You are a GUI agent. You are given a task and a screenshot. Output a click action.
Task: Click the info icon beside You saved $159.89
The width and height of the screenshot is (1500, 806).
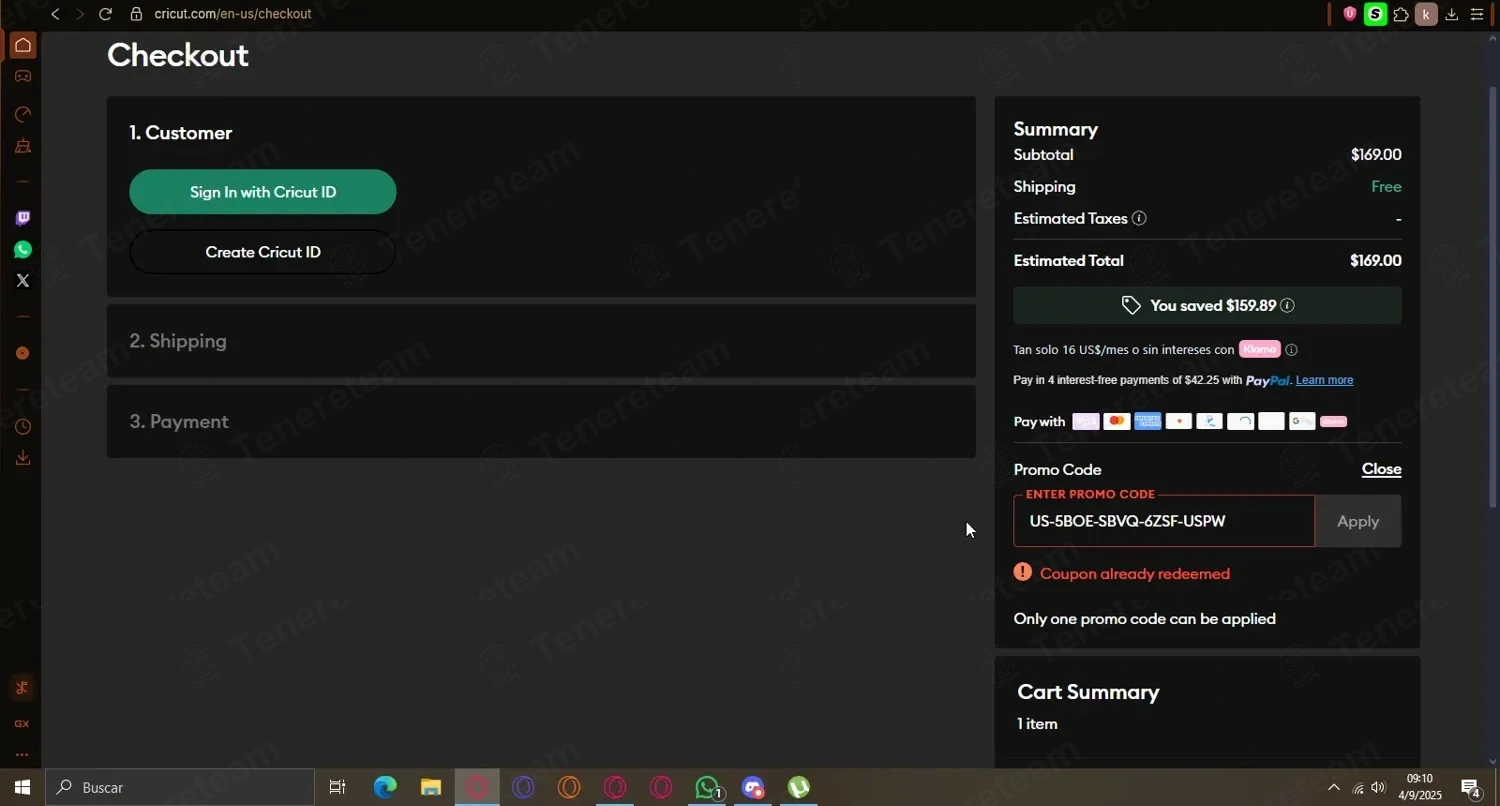pyautogui.click(x=1288, y=306)
